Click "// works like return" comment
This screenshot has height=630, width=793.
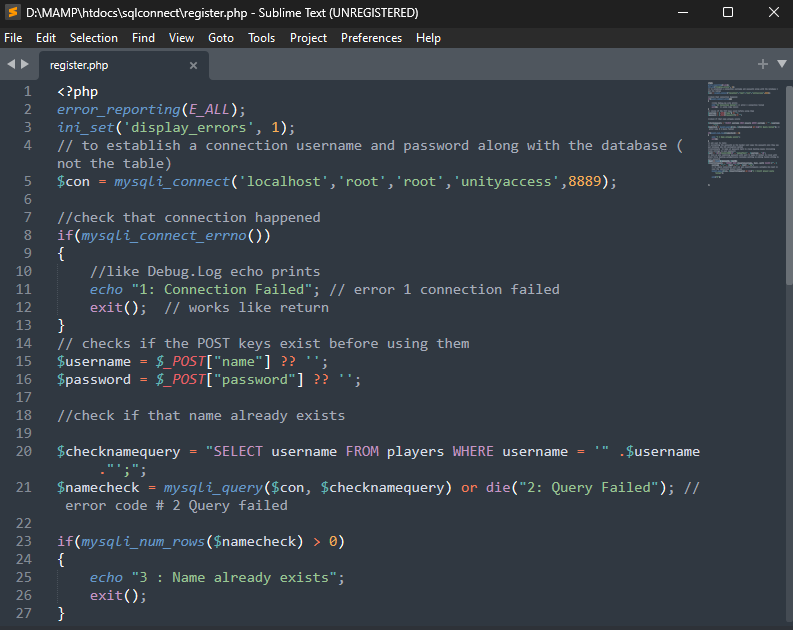coord(246,307)
